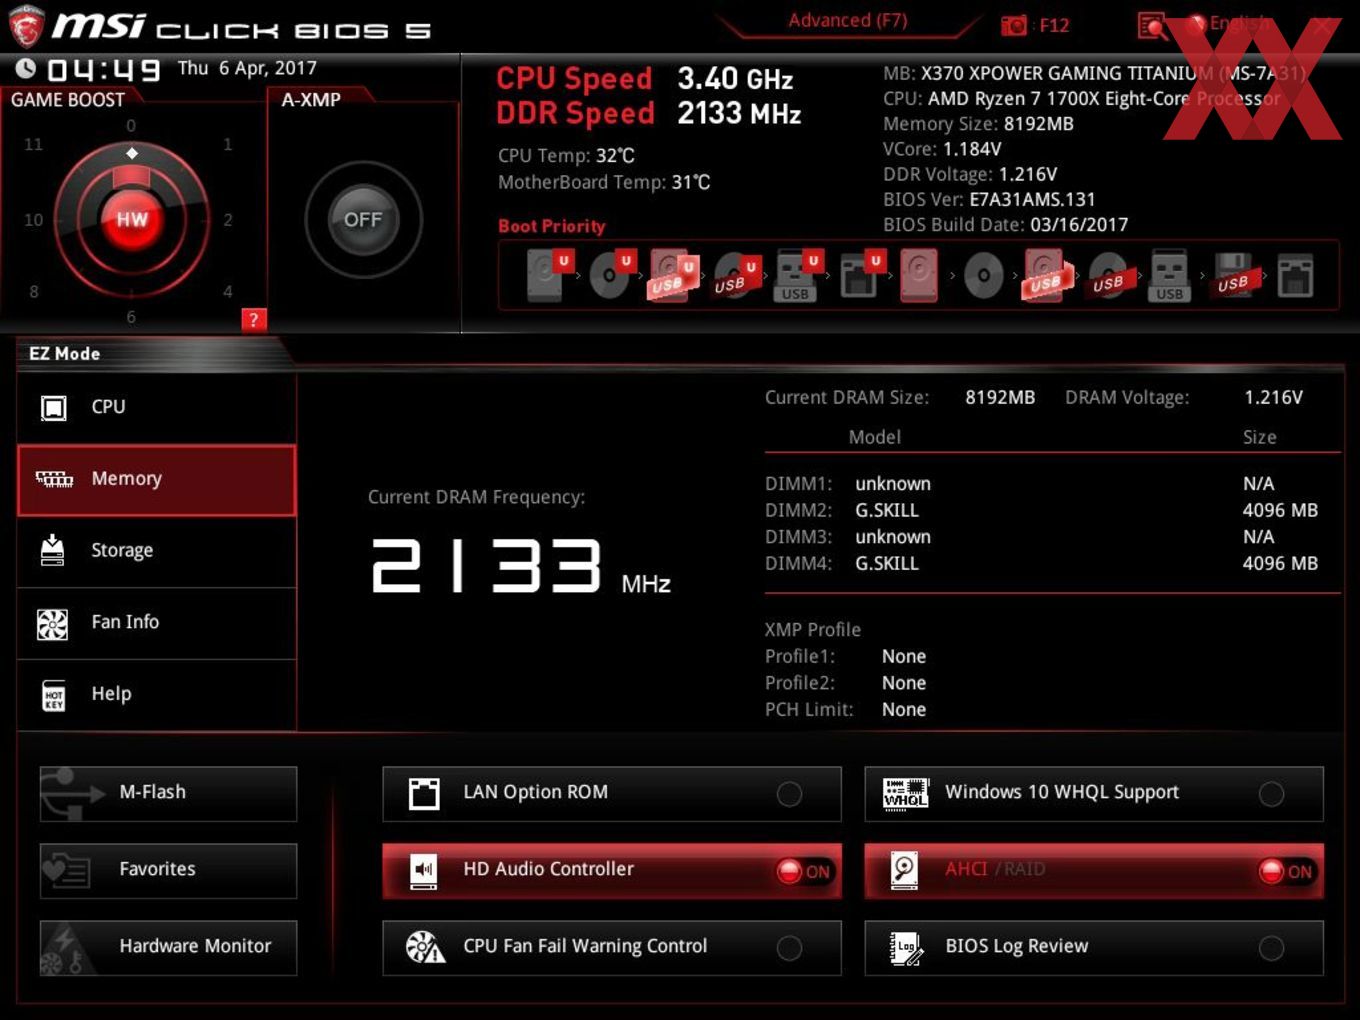The width and height of the screenshot is (1360, 1020).
Task: Click the AHCI drive search icon
Action: (905, 871)
